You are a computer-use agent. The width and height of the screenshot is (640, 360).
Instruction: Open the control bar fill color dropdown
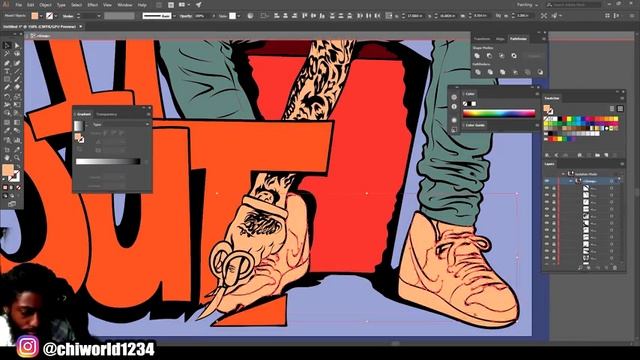tap(41, 16)
